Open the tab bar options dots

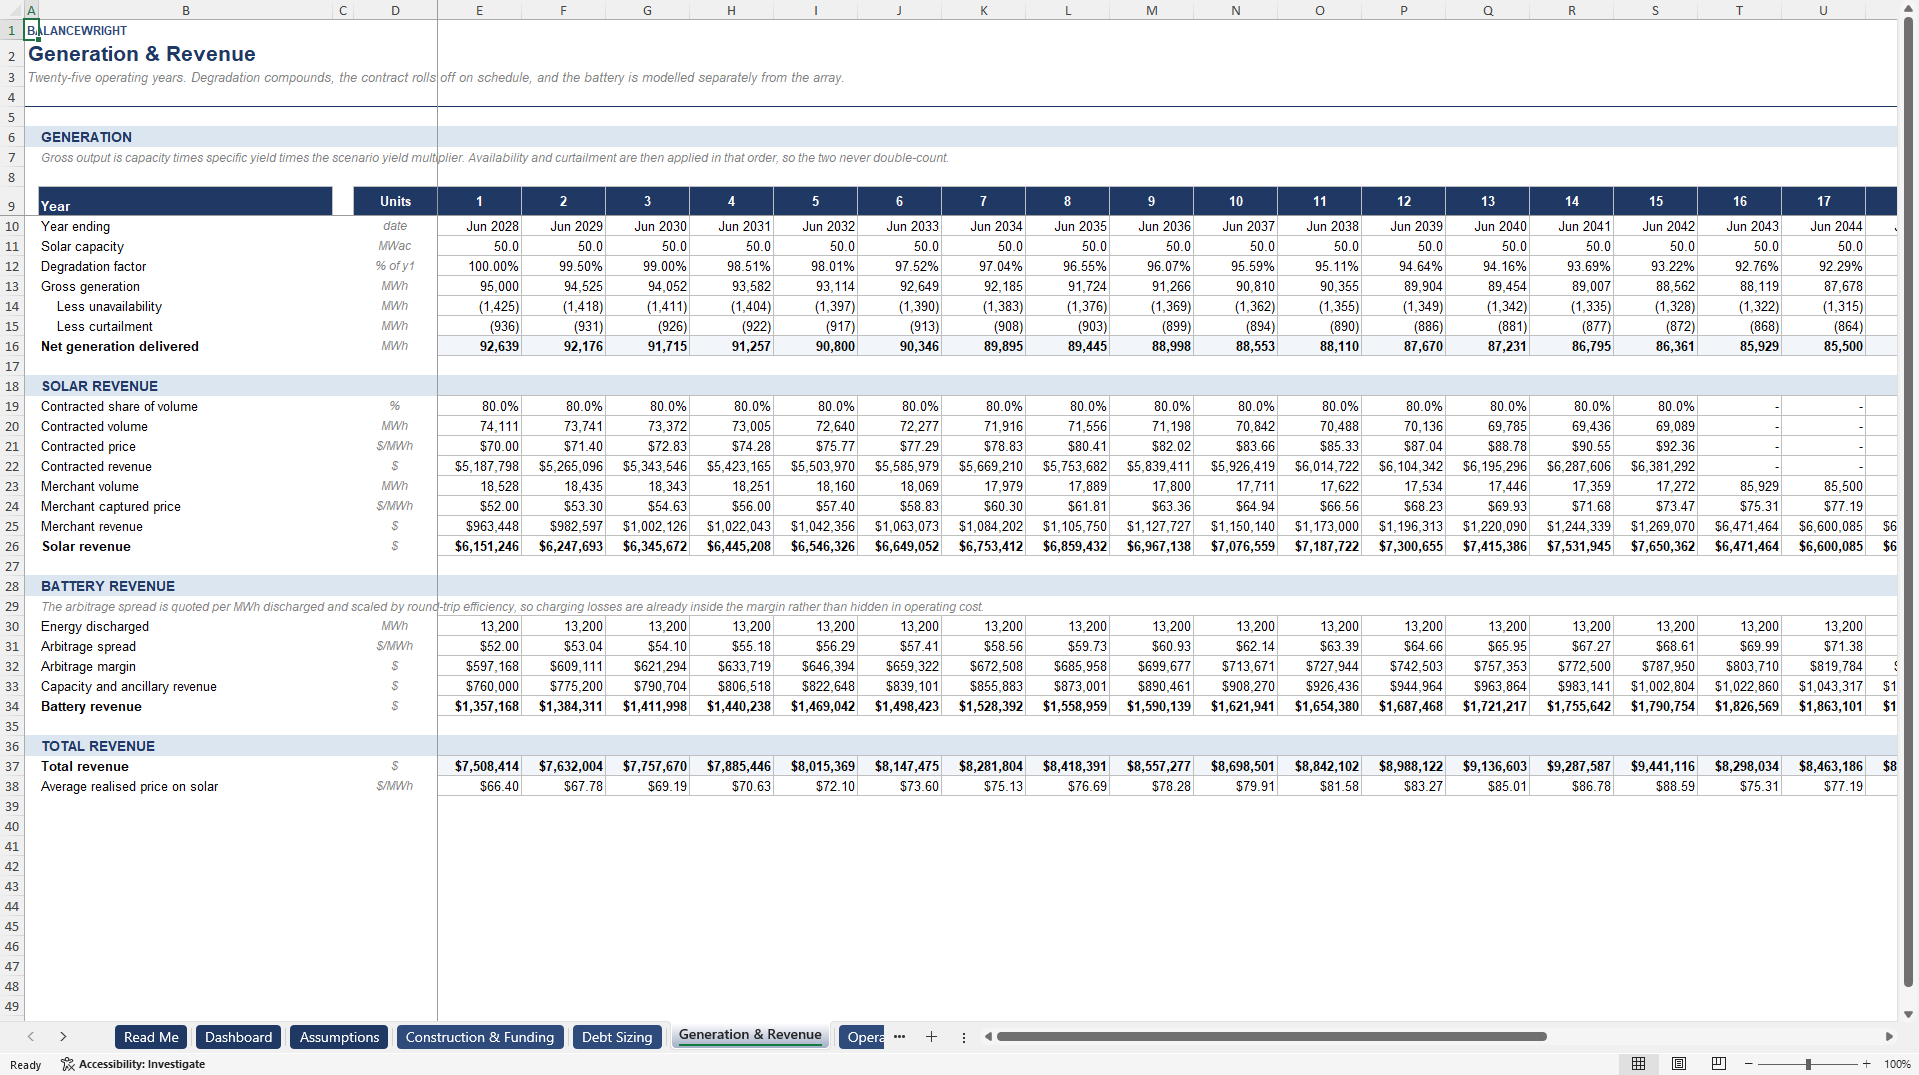[964, 1037]
